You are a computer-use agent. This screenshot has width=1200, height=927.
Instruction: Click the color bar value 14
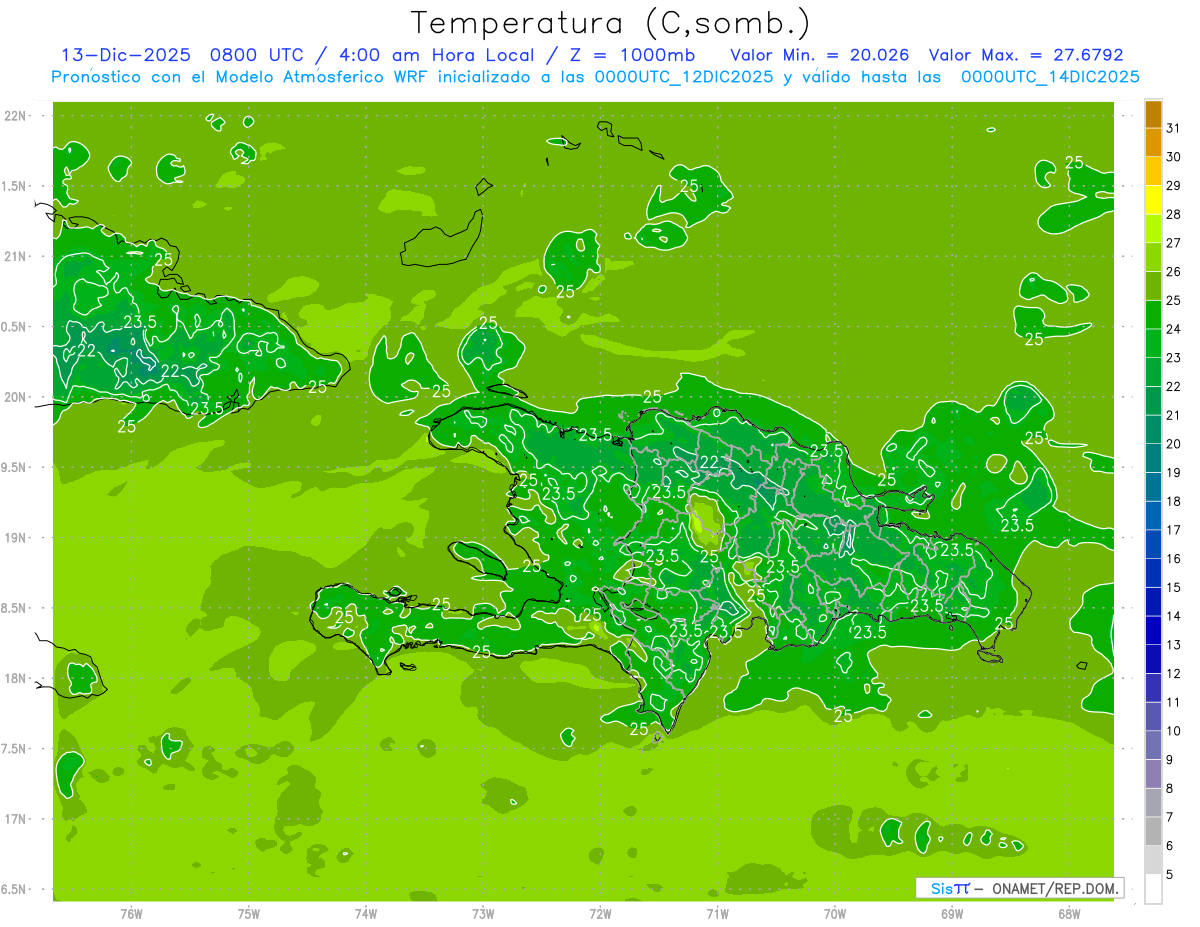(1173, 616)
